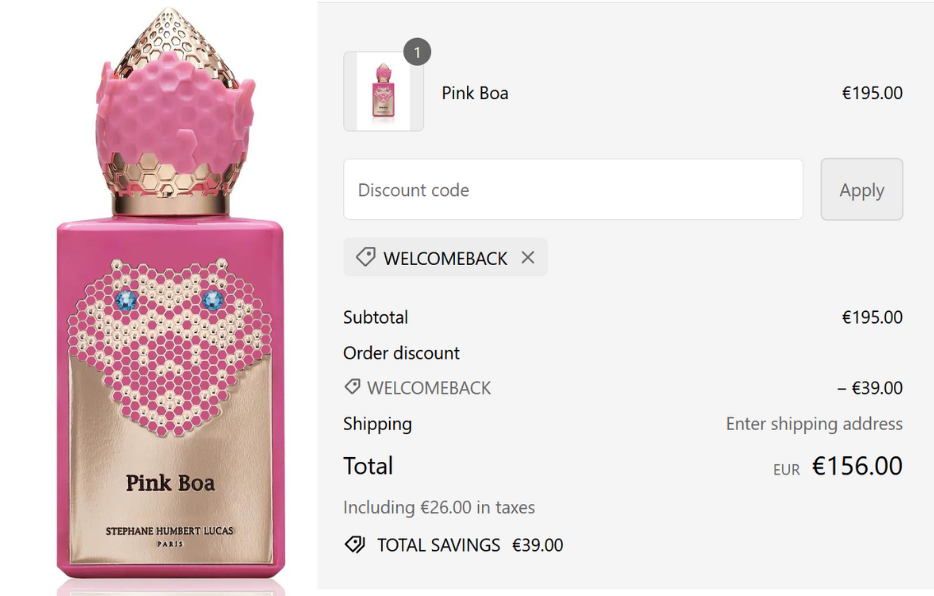
Task: Click the Pink Boa product name in cart
Action: click(475, 93)
